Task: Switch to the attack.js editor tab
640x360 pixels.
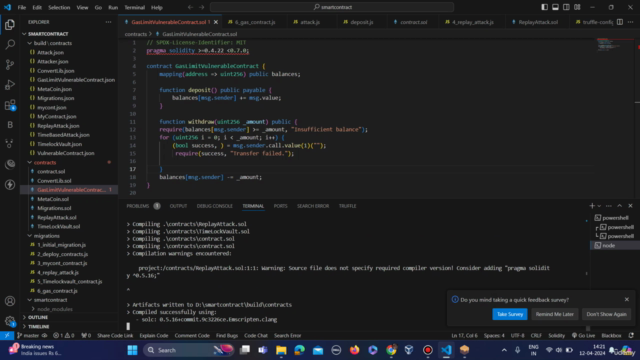Action: (310, 22)
